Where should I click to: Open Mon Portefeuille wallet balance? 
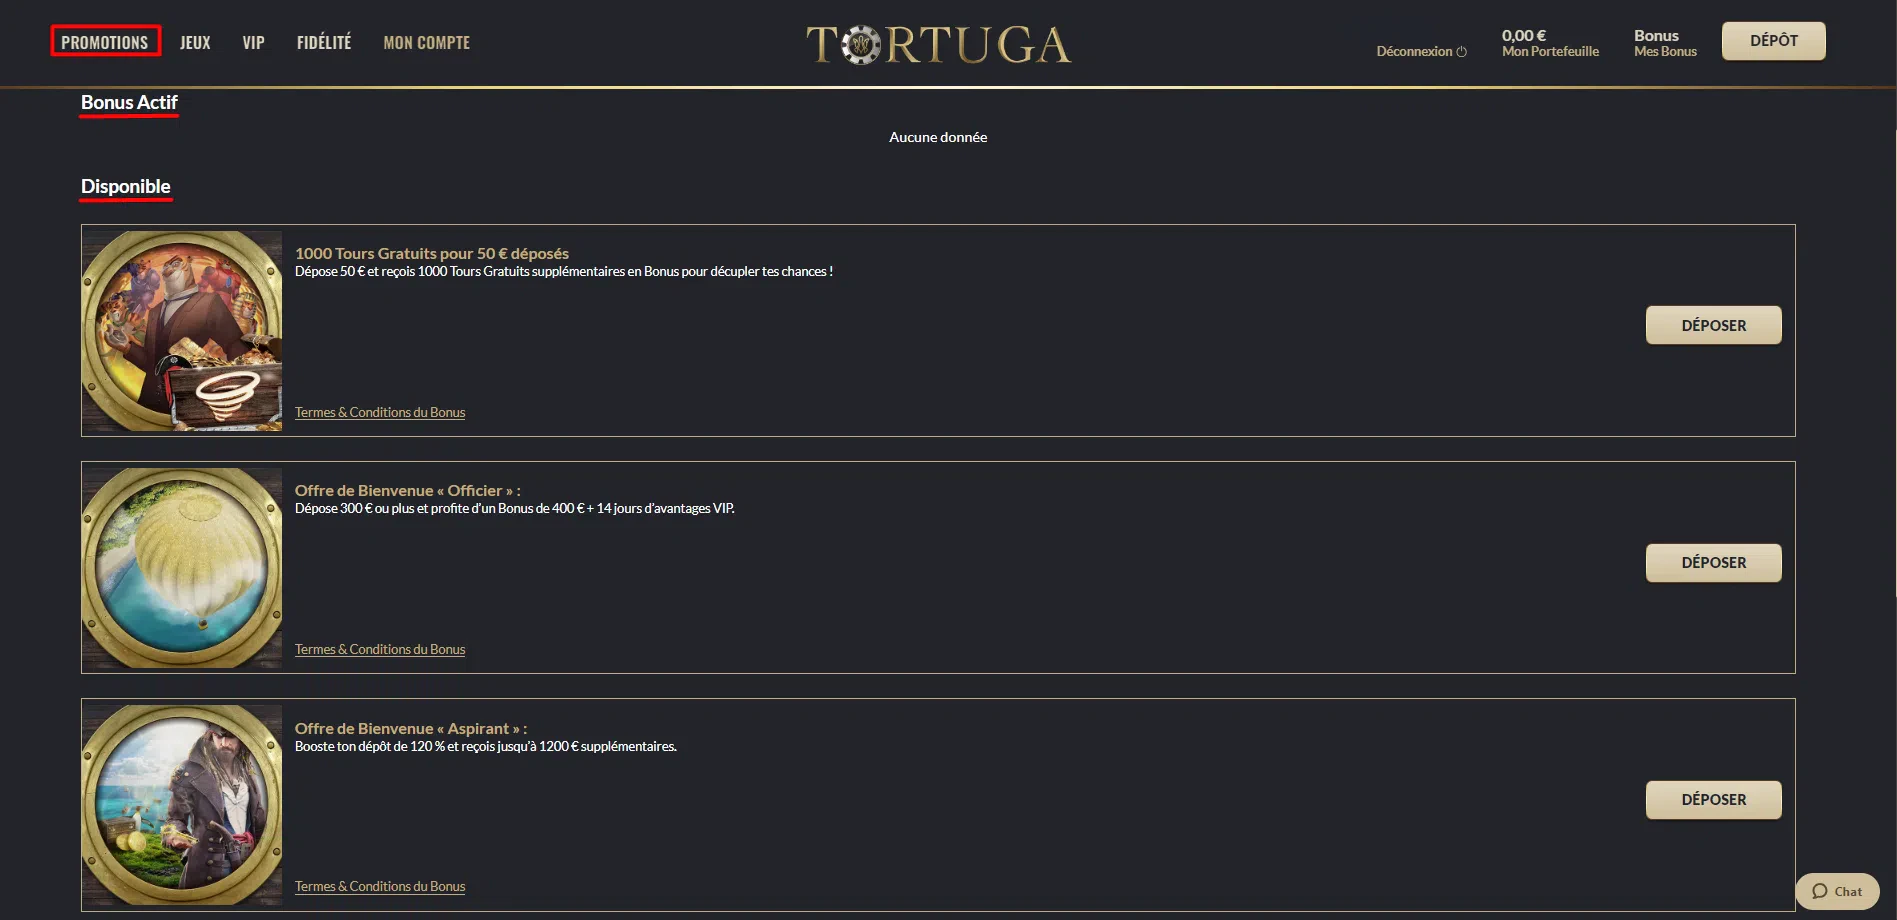click(x=1550, y=43)
